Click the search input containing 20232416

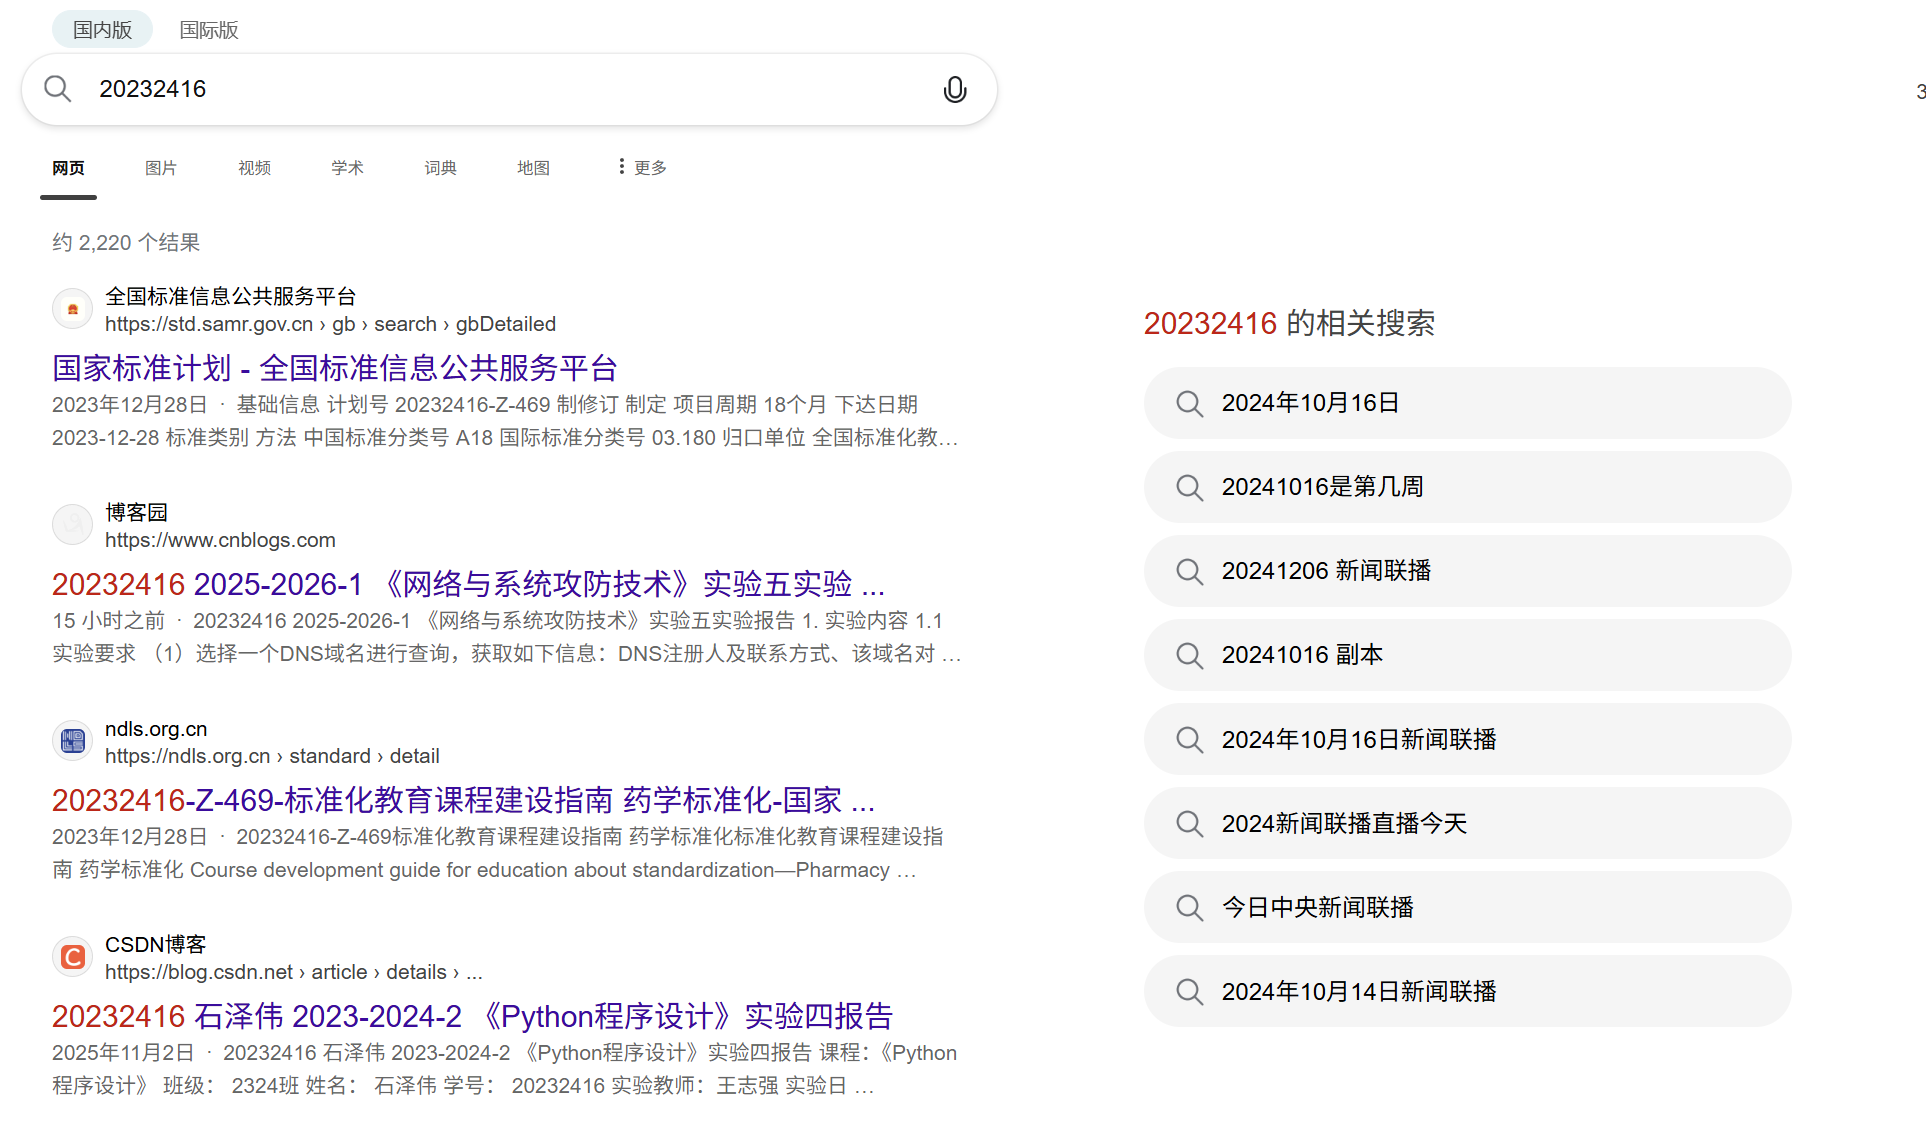500,89
